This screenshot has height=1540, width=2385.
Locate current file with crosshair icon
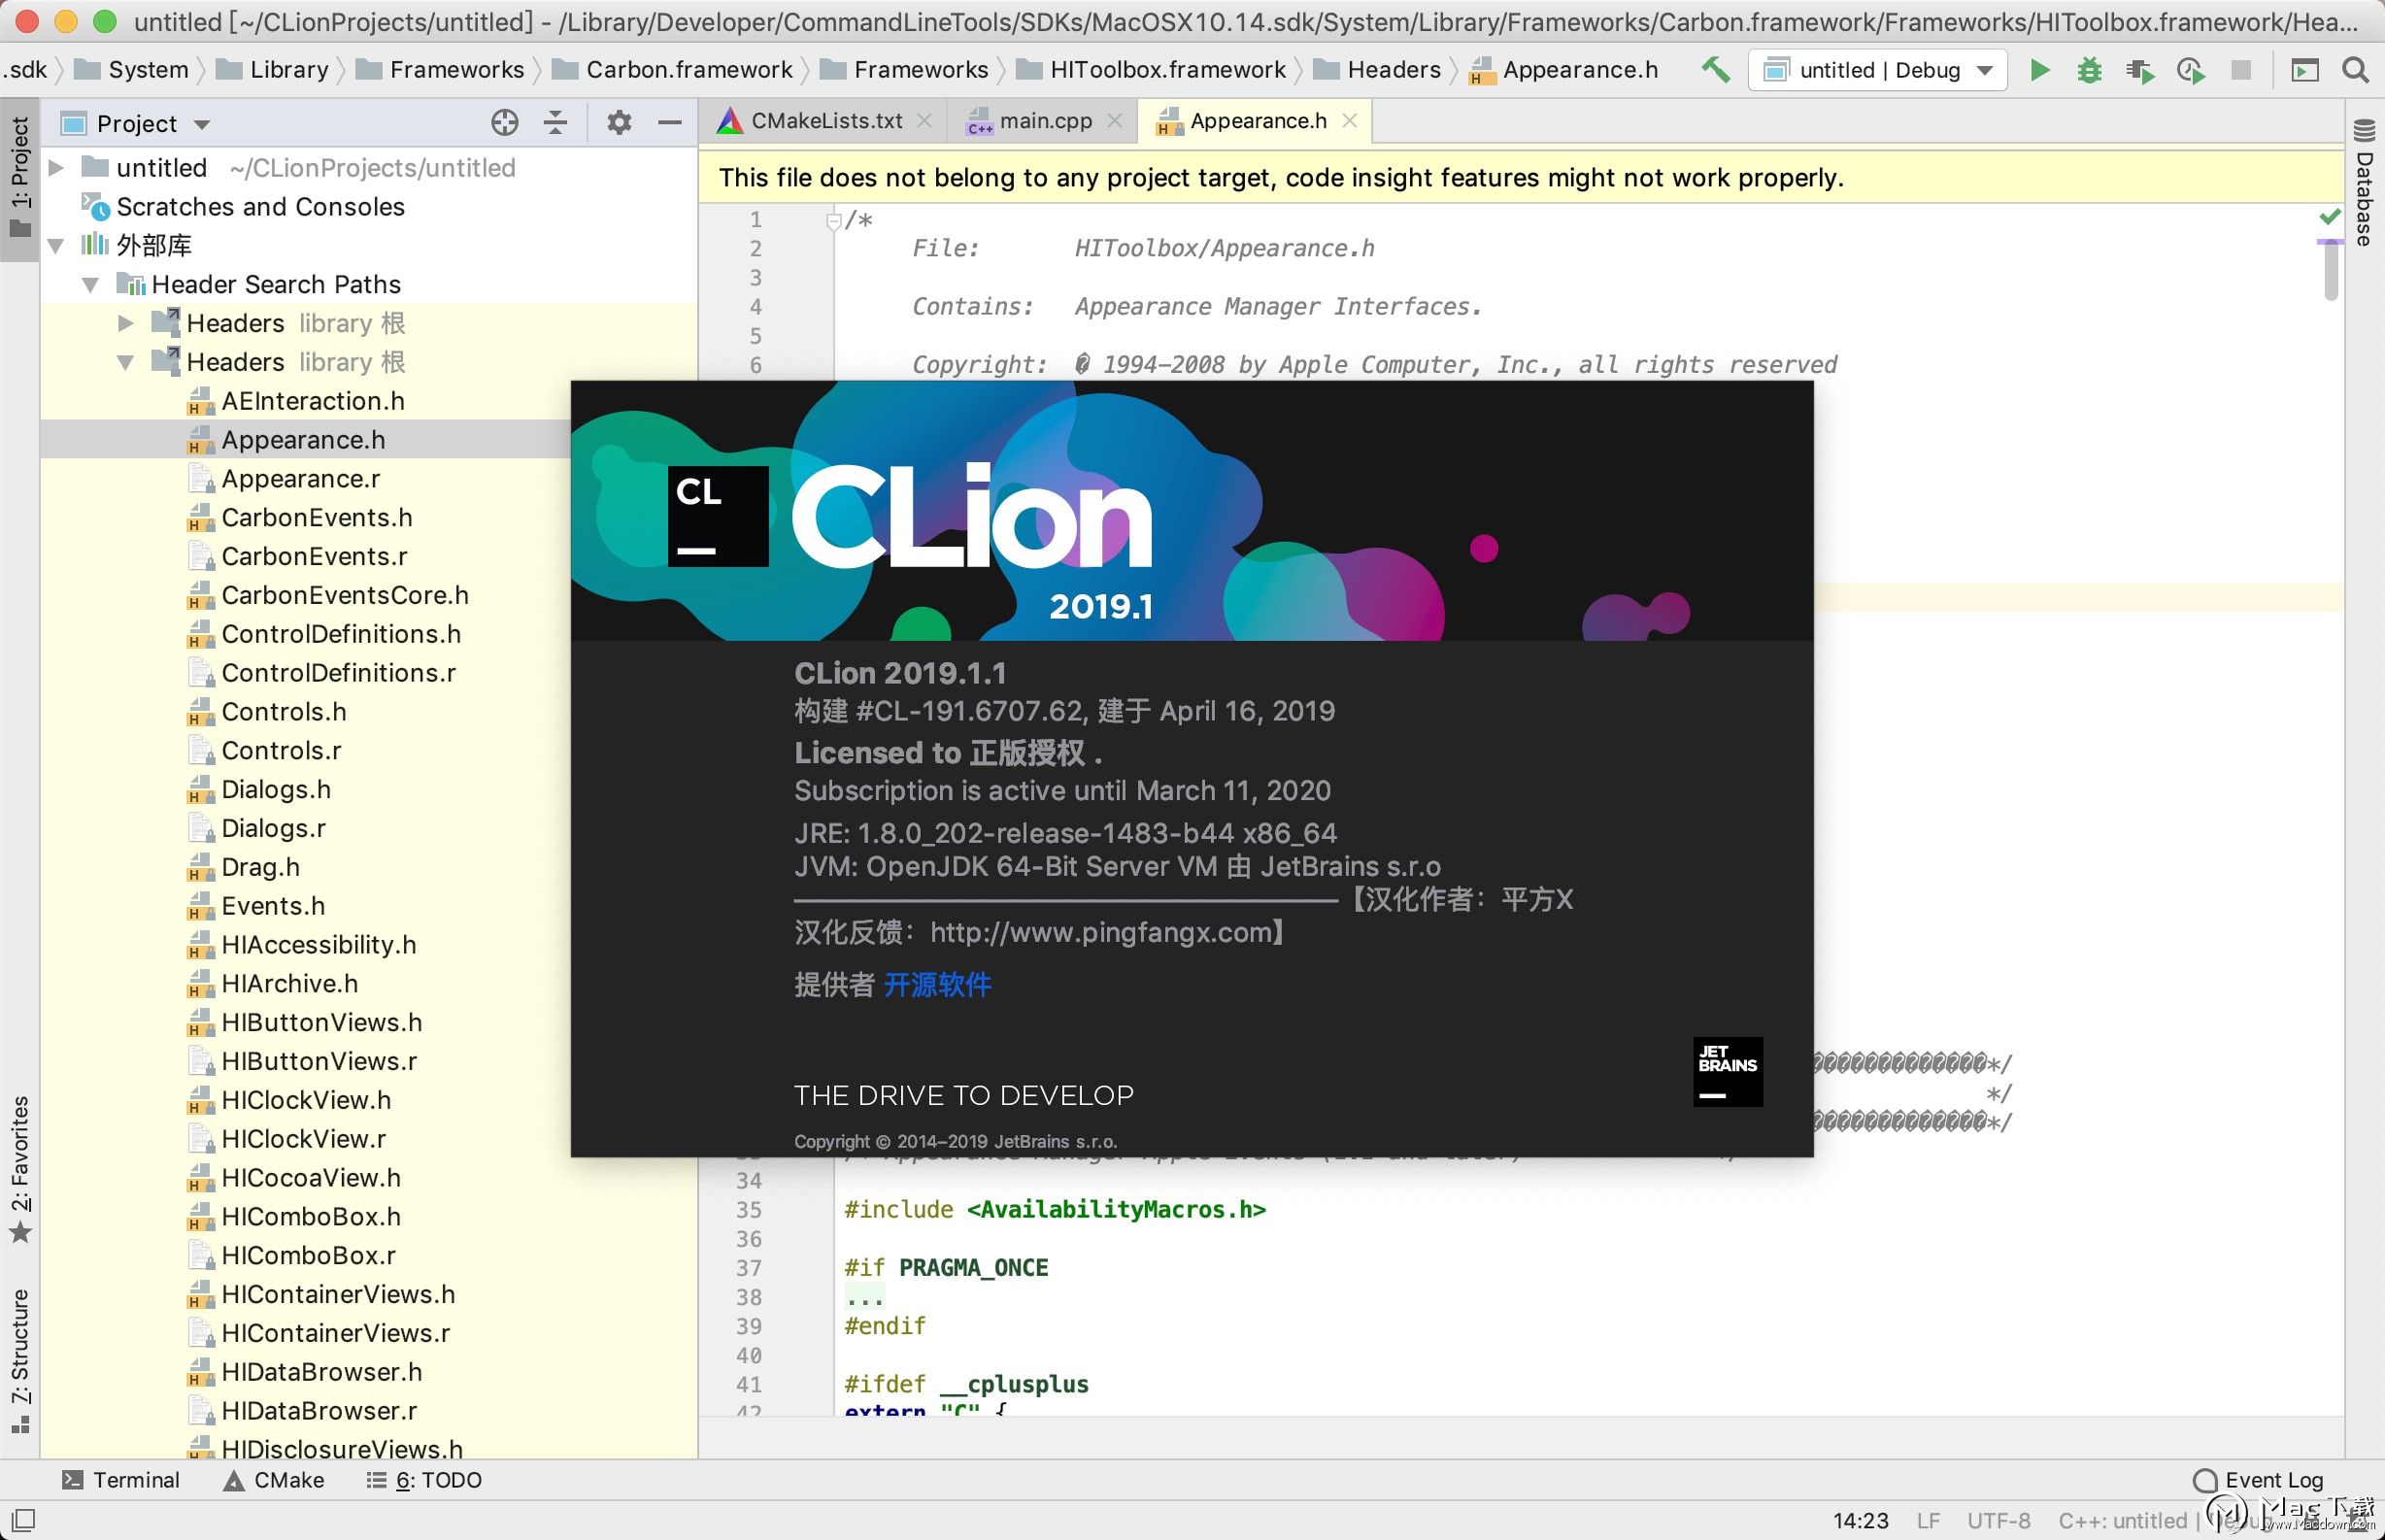click(x=505, y=123)
